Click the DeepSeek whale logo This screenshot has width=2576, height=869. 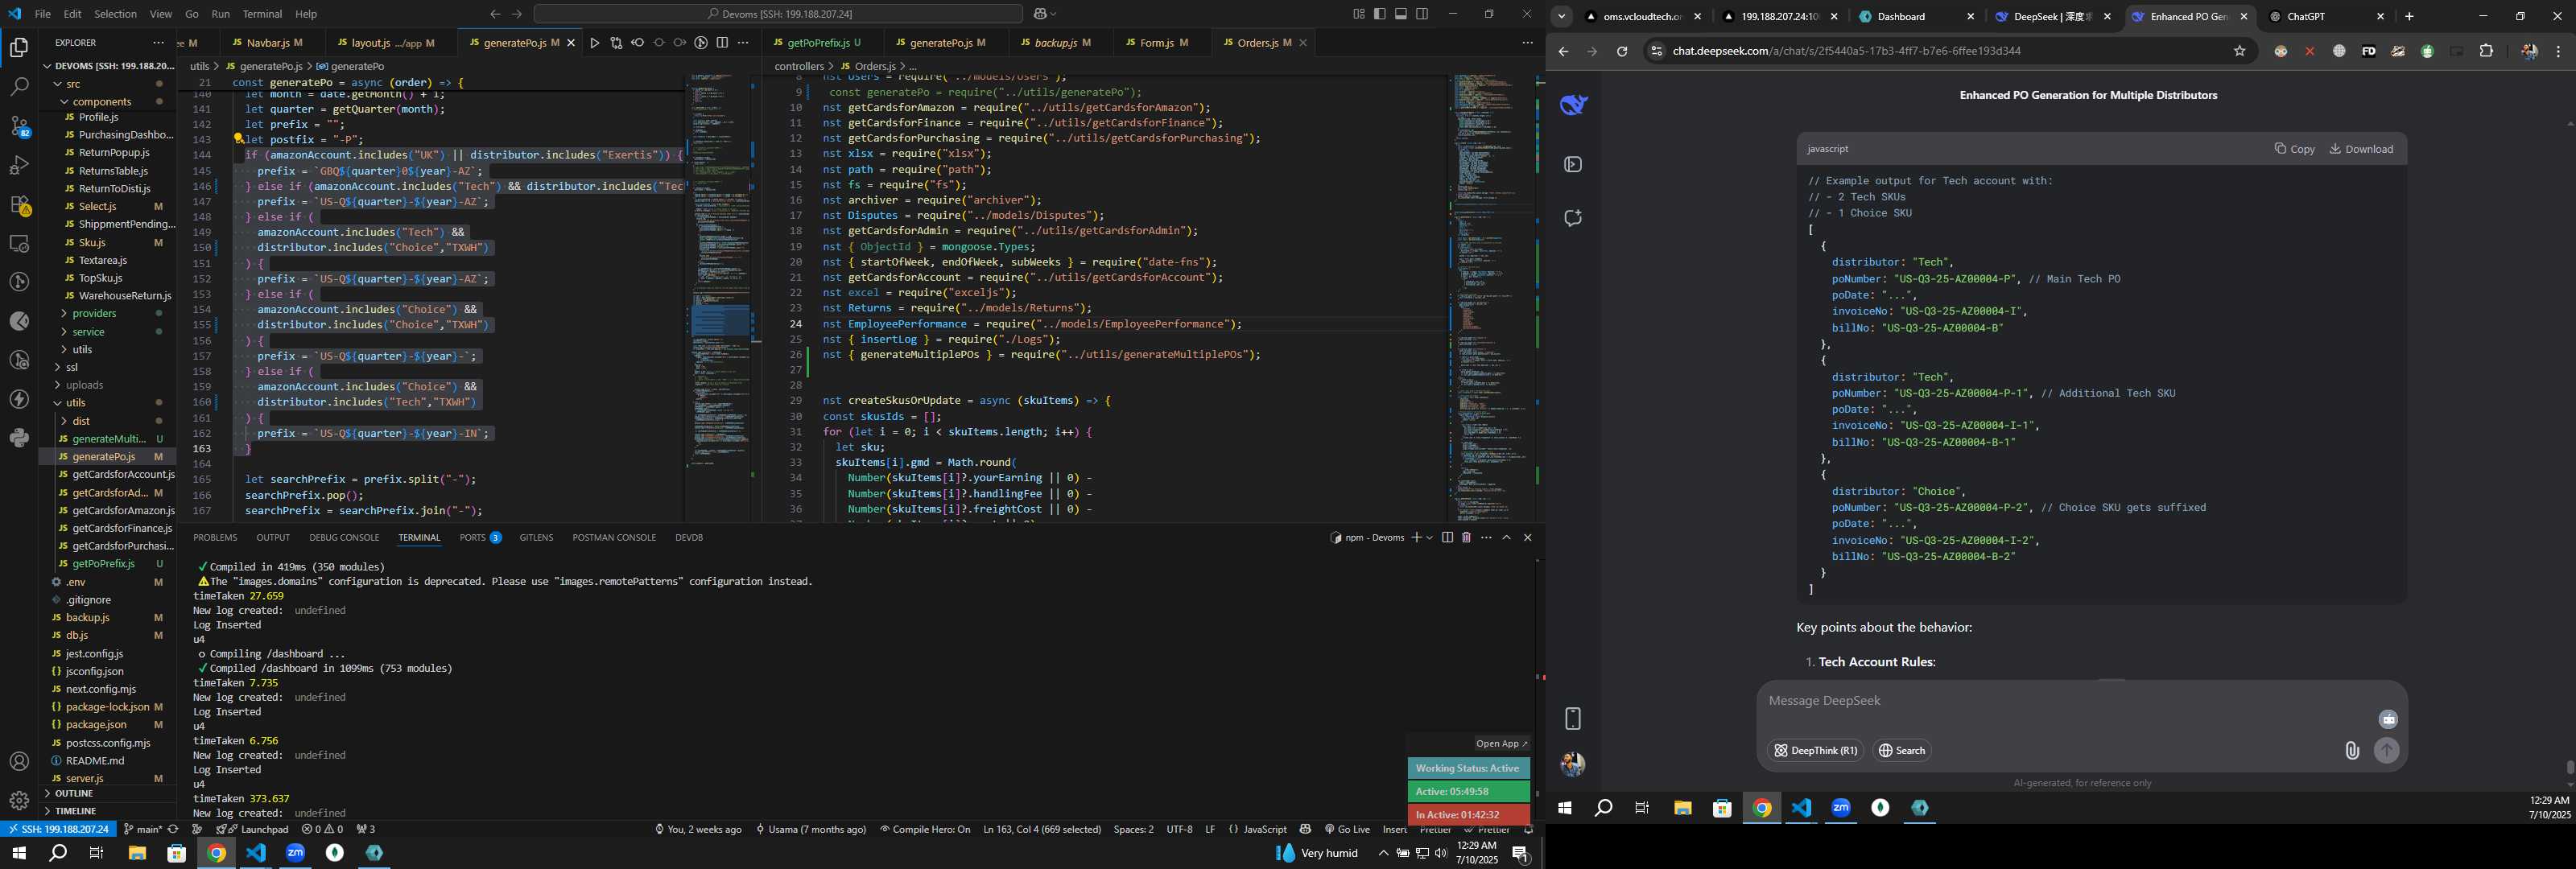(x=1573, y=105)
